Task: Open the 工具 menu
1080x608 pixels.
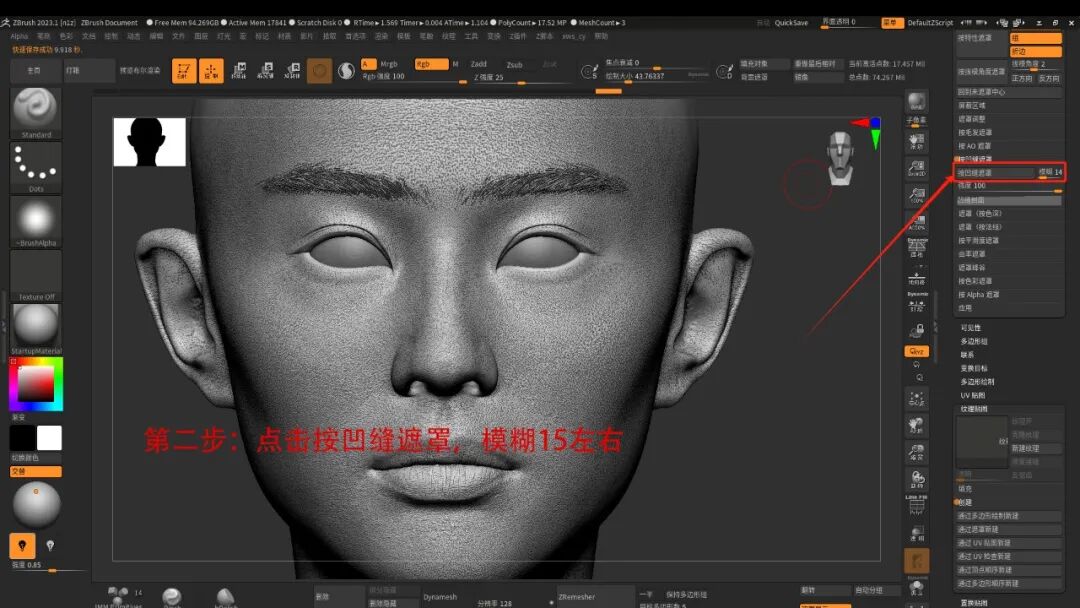Action: click(x=471, y=36)
